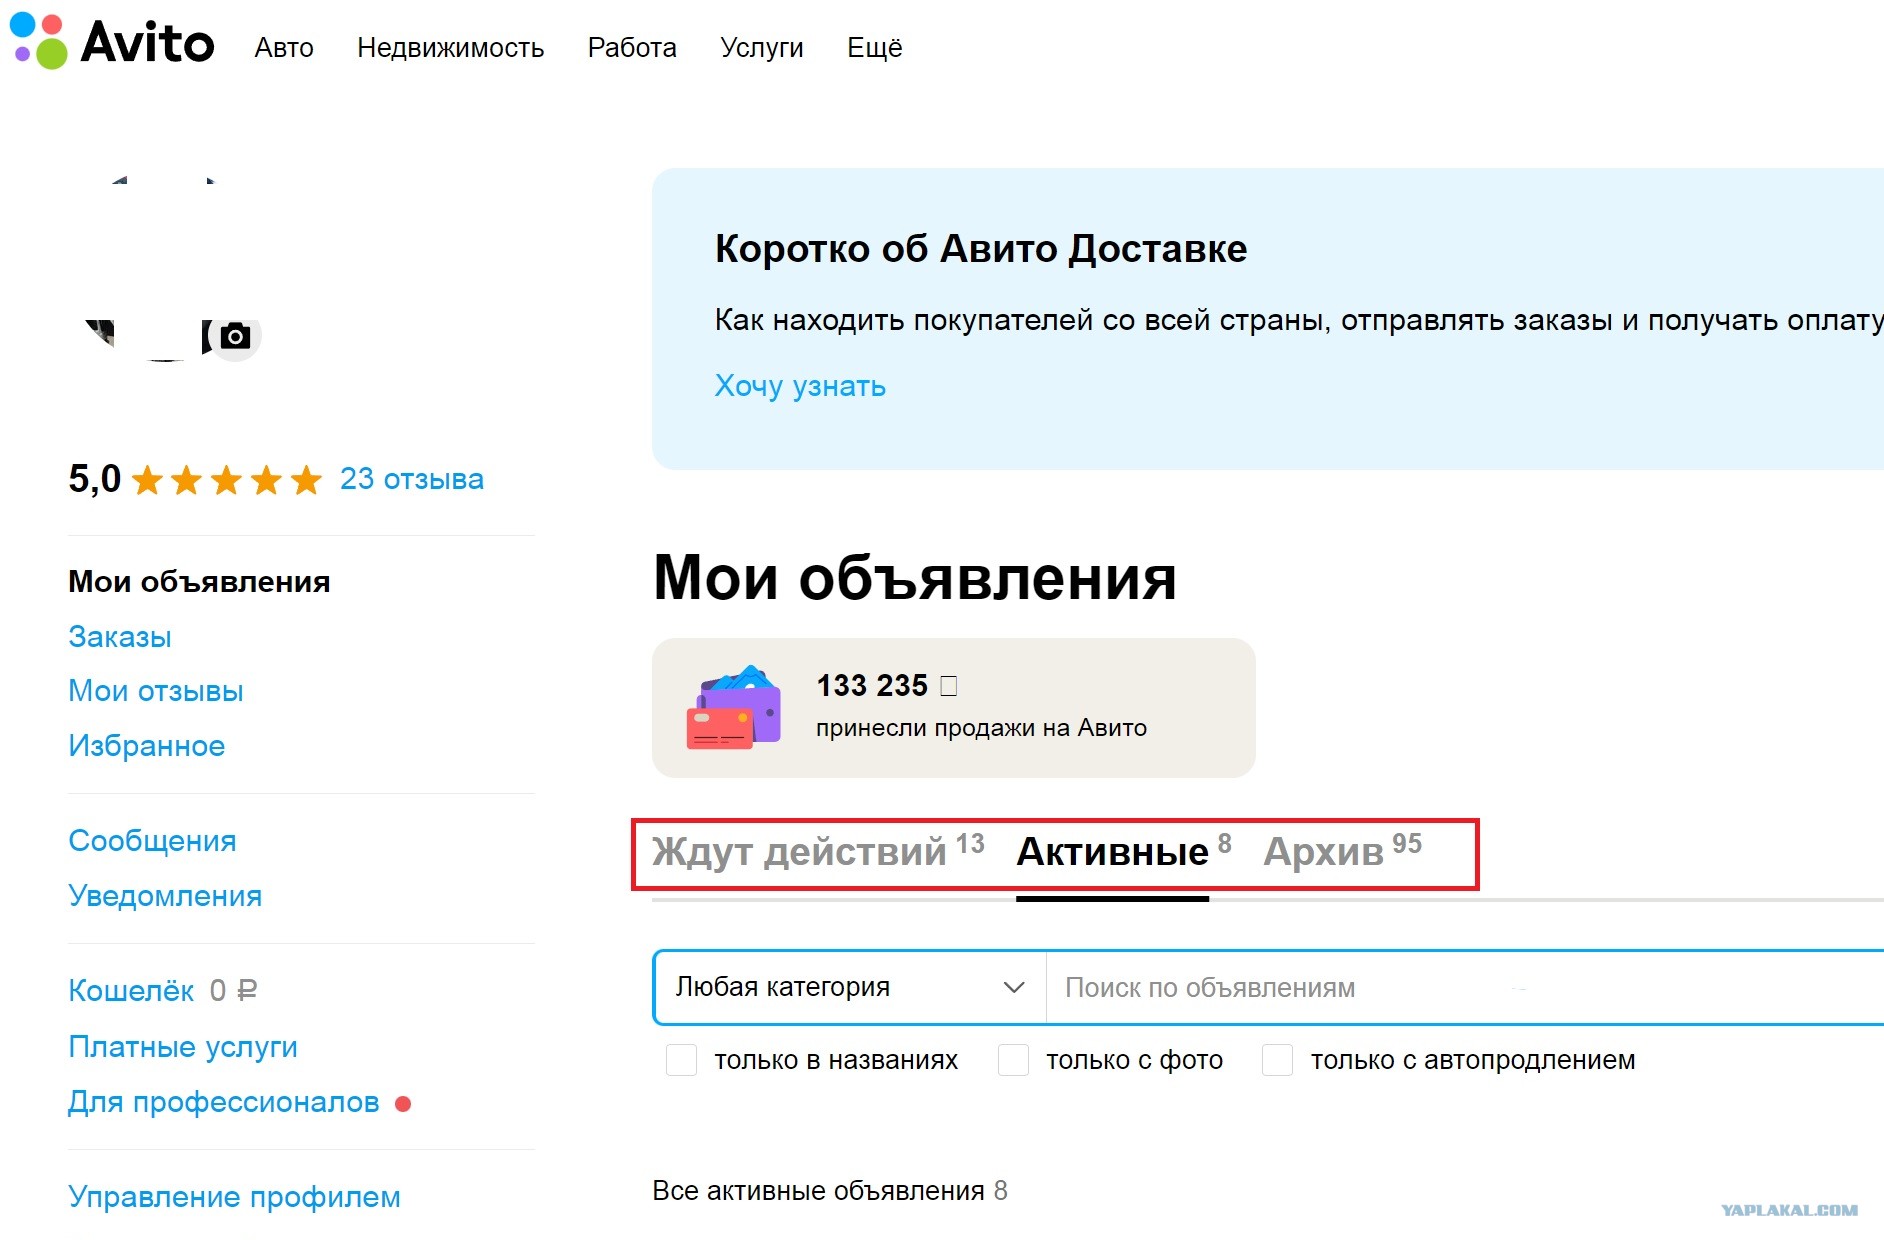Click the delivery banner description text
The height and width of the screenshot is (1240, 1884).
coord(1299,320)
